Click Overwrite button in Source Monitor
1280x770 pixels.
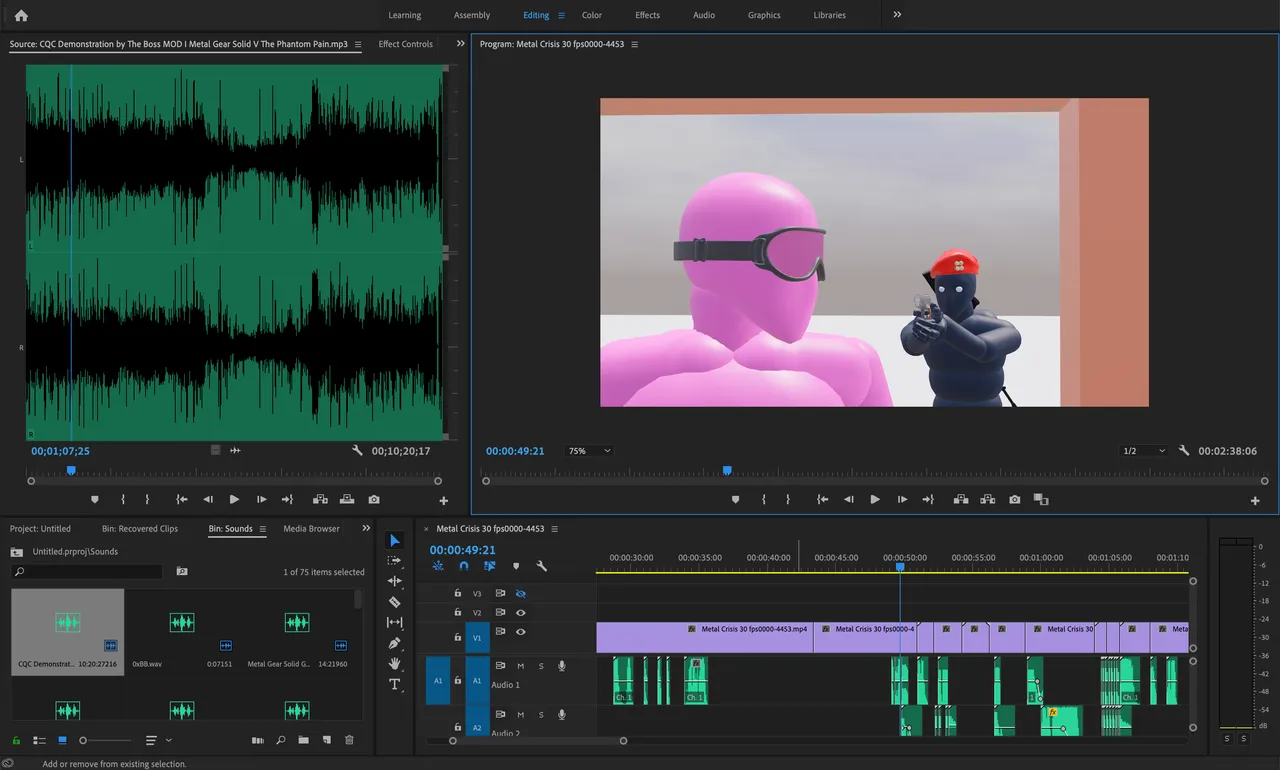pyautogui.click(x=346, y=499)
